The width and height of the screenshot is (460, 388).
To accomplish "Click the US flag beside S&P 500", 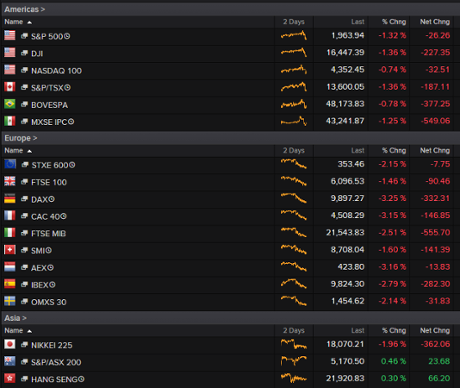I will pyautogui.click(x=10, y=35).
